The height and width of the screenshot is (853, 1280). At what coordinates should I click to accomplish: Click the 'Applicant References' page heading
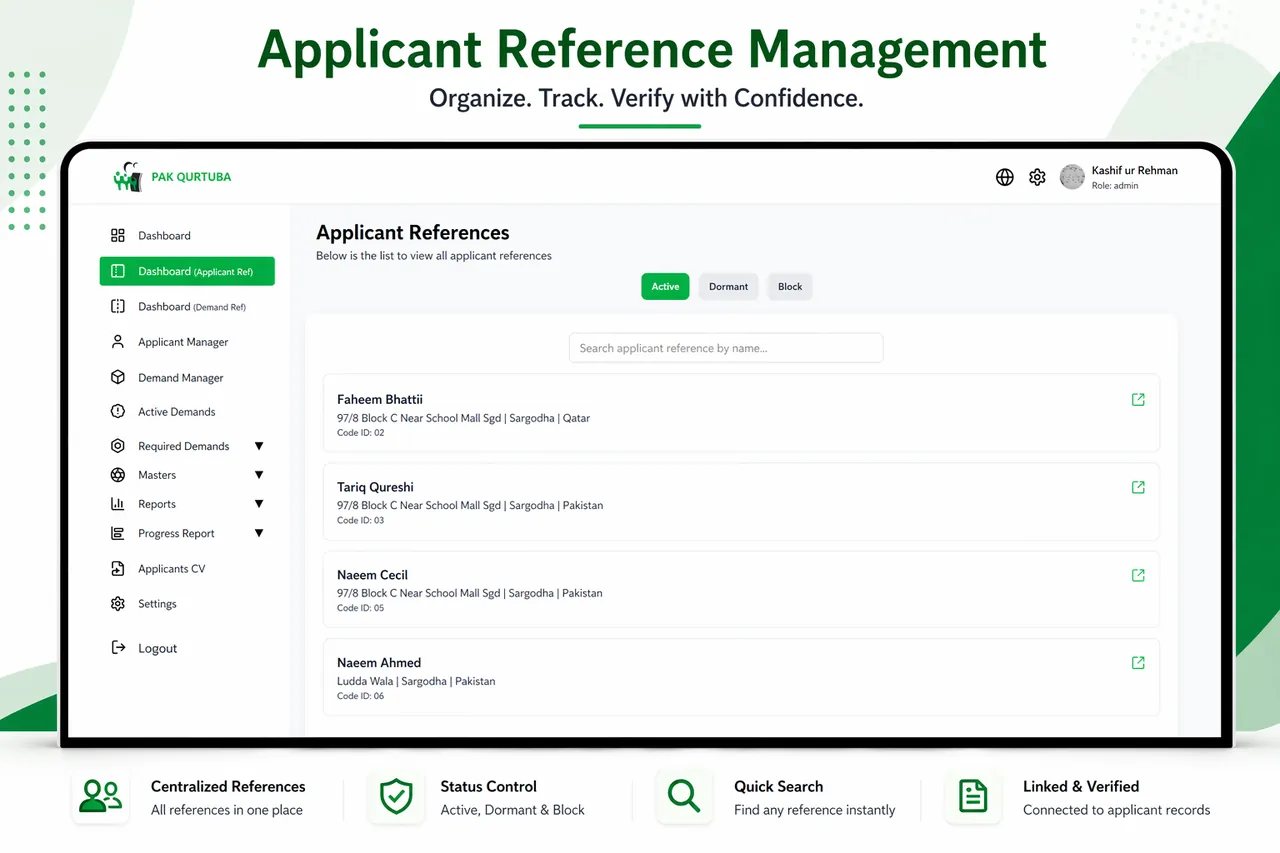coord(413,233)
